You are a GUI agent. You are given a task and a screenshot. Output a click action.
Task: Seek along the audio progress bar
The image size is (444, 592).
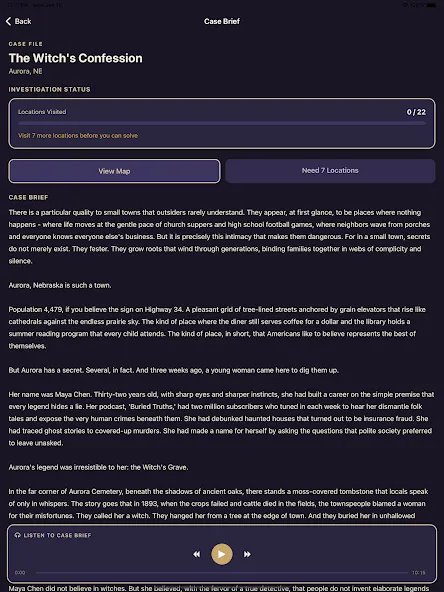(x=222, y=572)
